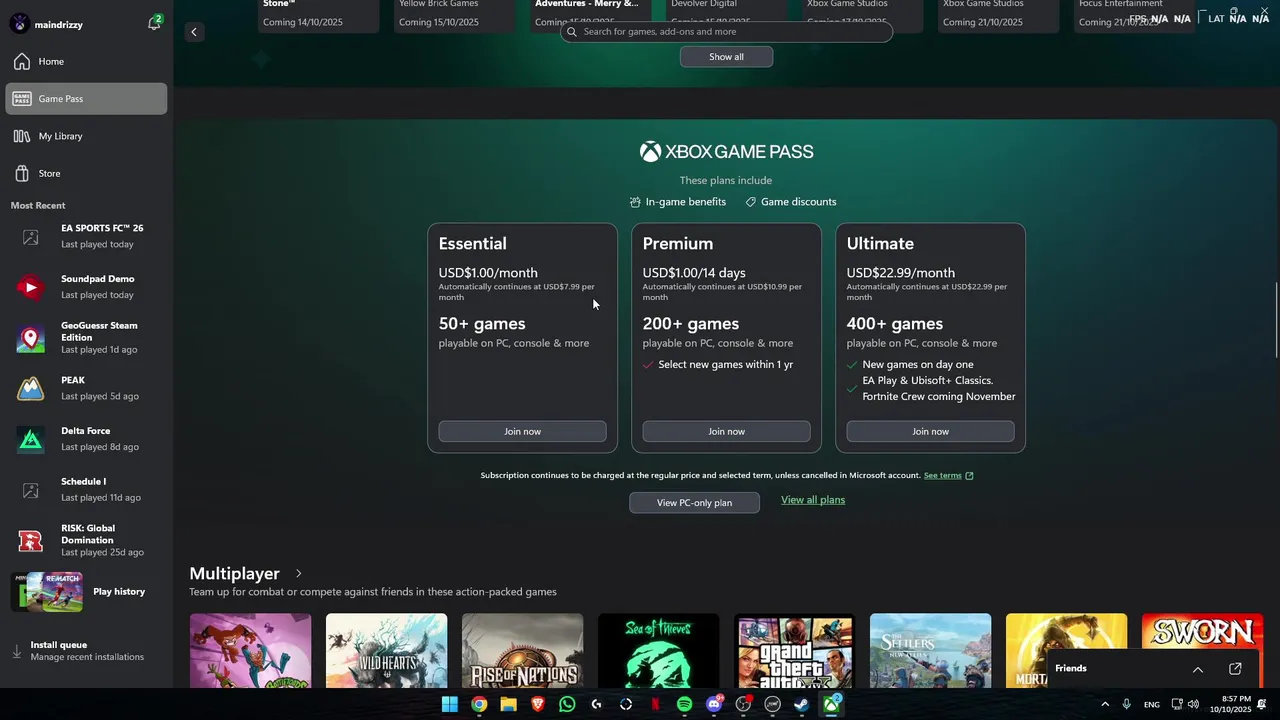Open File Explorer from taskbar

508,704
